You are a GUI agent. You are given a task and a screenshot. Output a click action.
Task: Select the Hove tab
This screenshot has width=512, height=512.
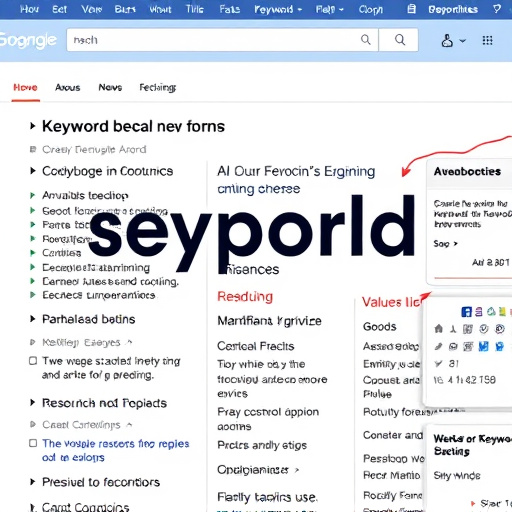coord(25,87)
